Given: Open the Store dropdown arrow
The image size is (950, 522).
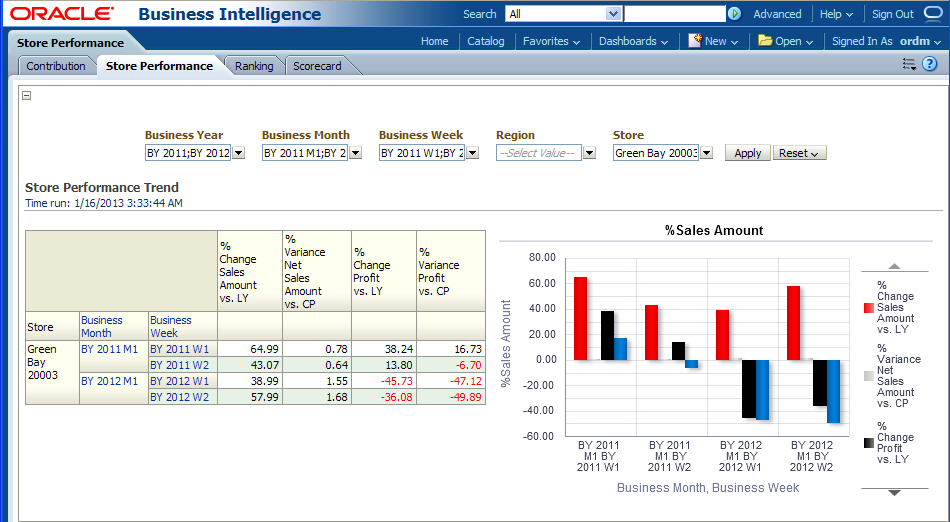Looking at the screenshot, I should (706, 153).
